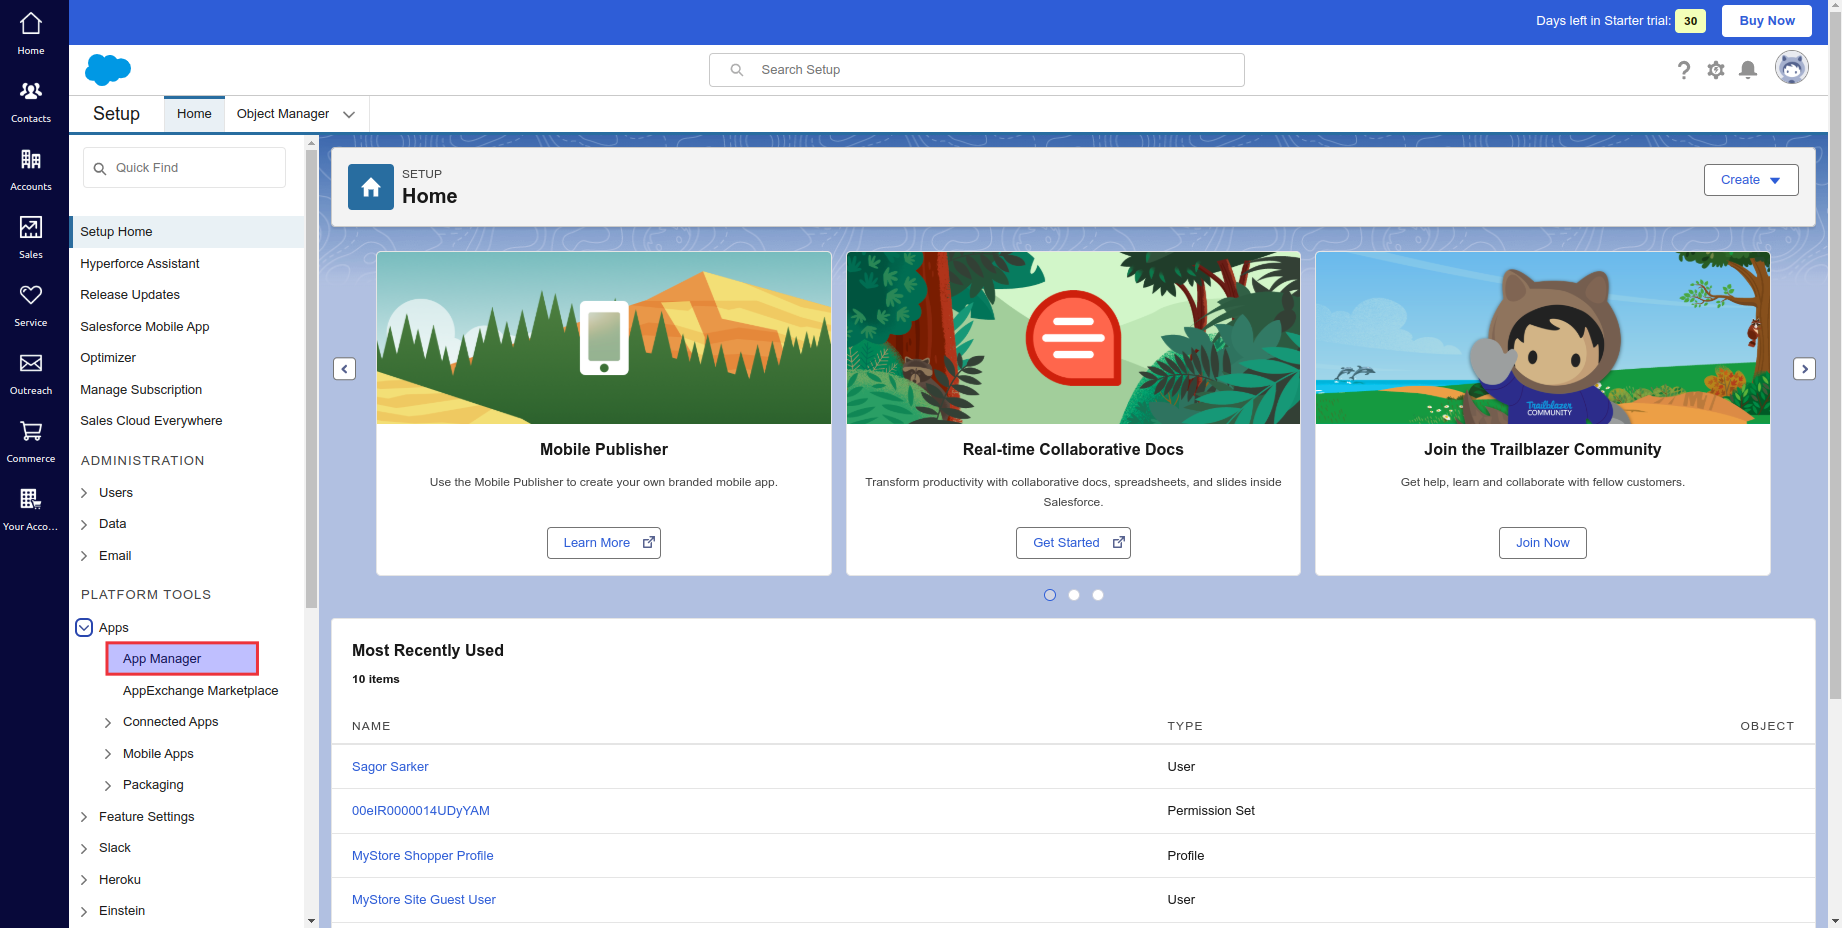Viewport: 1842px width, 928px height.
Task: Switch to the Object Manager tab
Action: tap(283, 114)
